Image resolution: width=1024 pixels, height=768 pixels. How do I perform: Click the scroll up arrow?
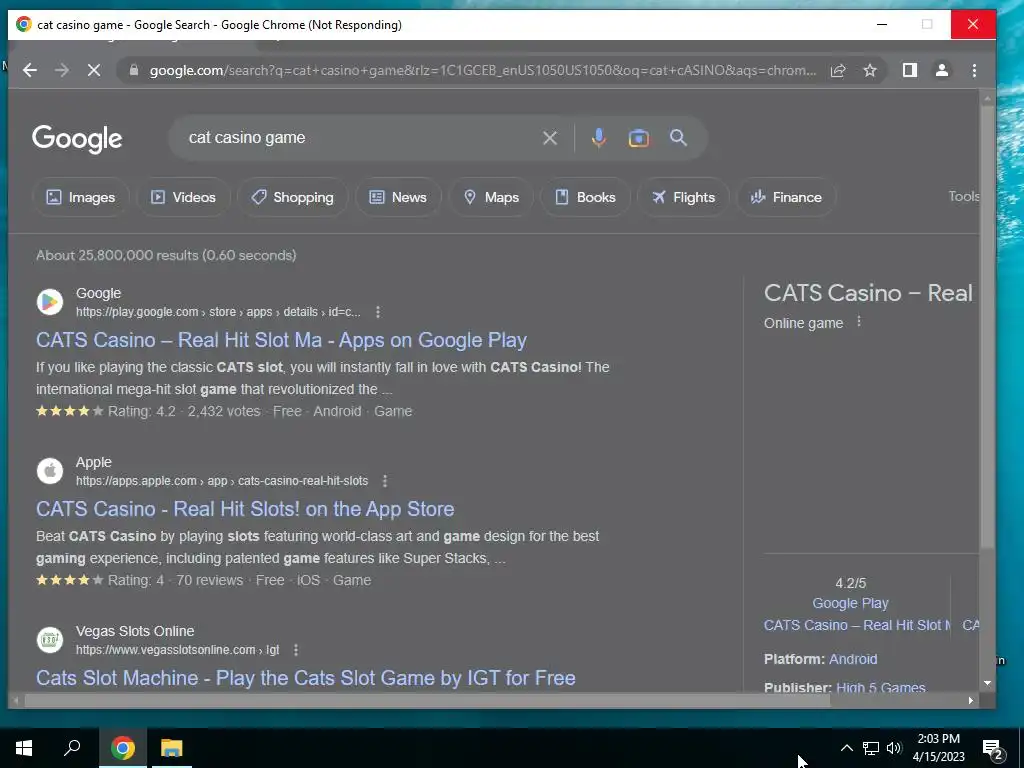coord(987,98)
